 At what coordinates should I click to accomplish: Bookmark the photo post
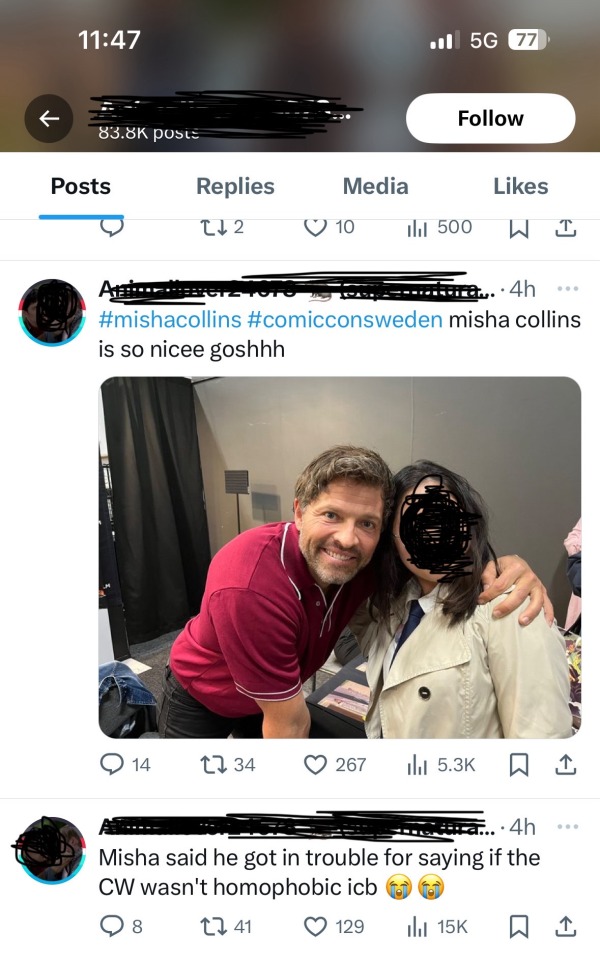click(x=519, y=765)
